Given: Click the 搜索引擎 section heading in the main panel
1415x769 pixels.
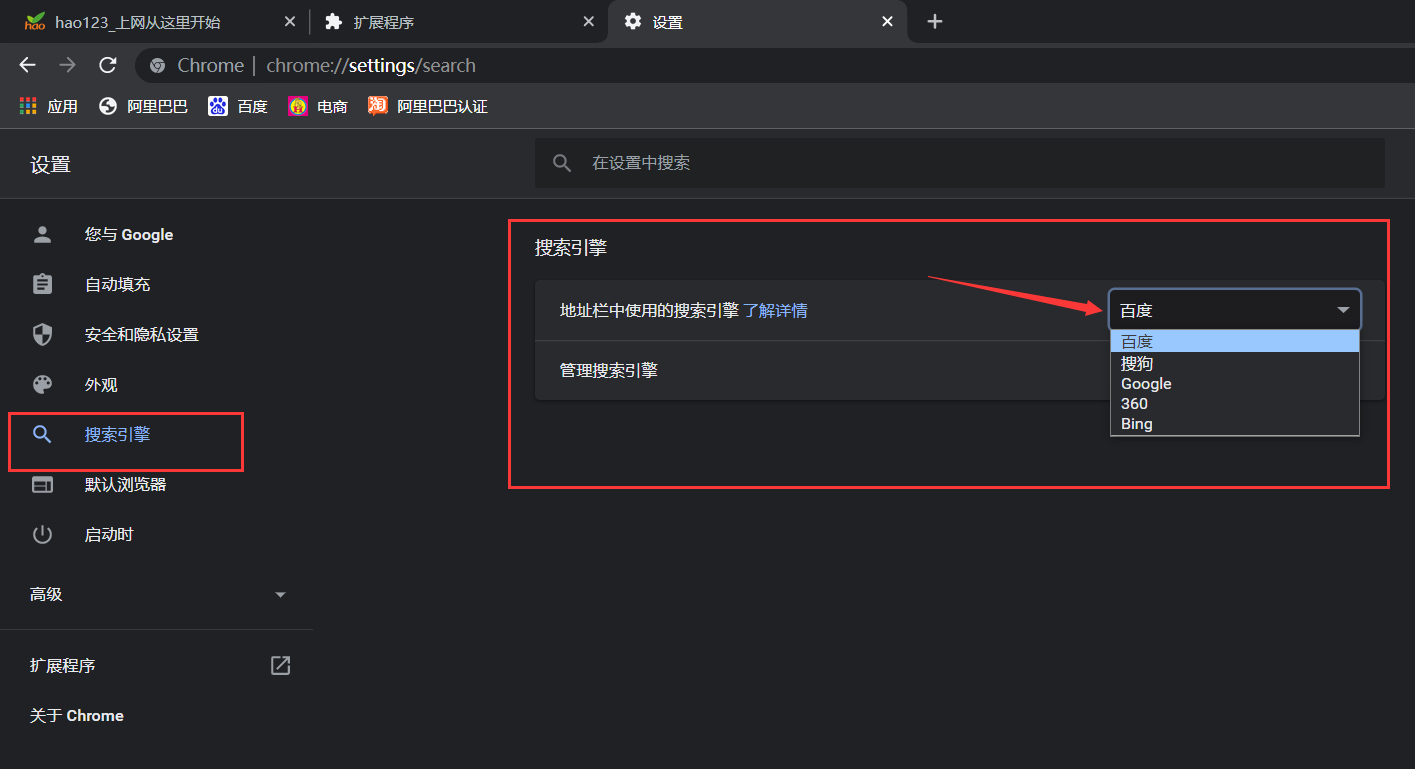Looking at the screenshot, I should coord(571,248).
